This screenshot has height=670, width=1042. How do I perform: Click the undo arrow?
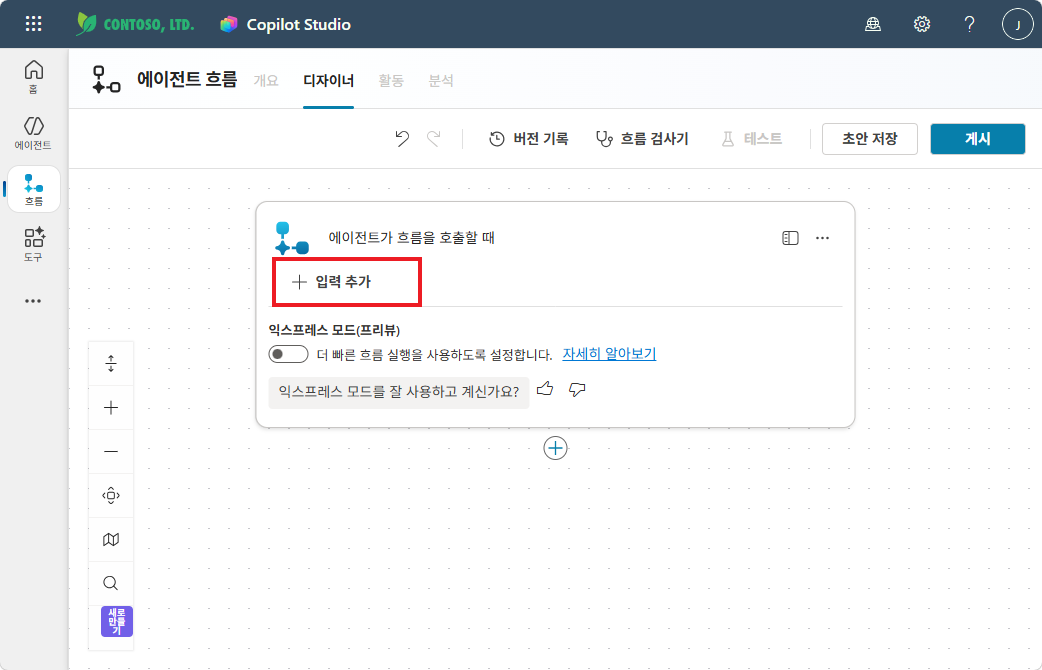coord(402,138)
